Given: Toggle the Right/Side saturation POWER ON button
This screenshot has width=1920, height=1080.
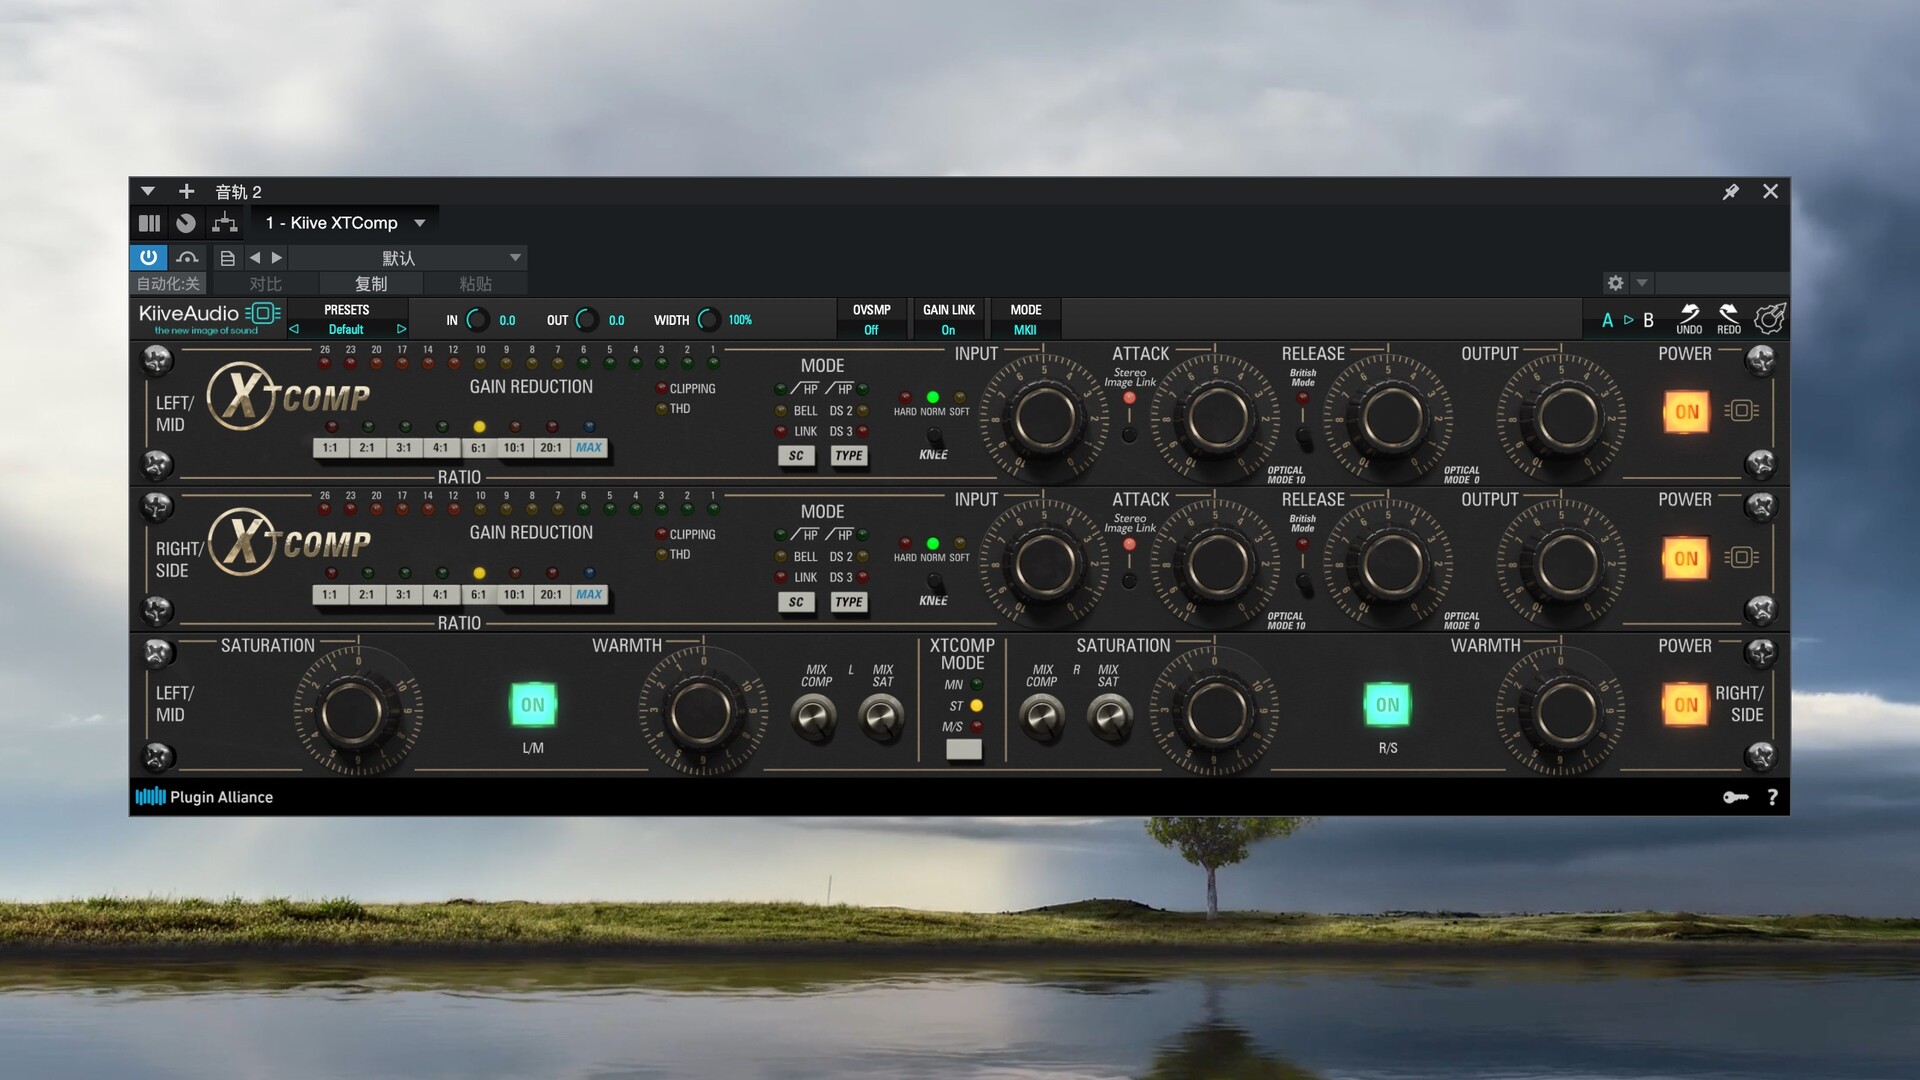Looking at the screenshot, I should click(x=1686, y=705).
